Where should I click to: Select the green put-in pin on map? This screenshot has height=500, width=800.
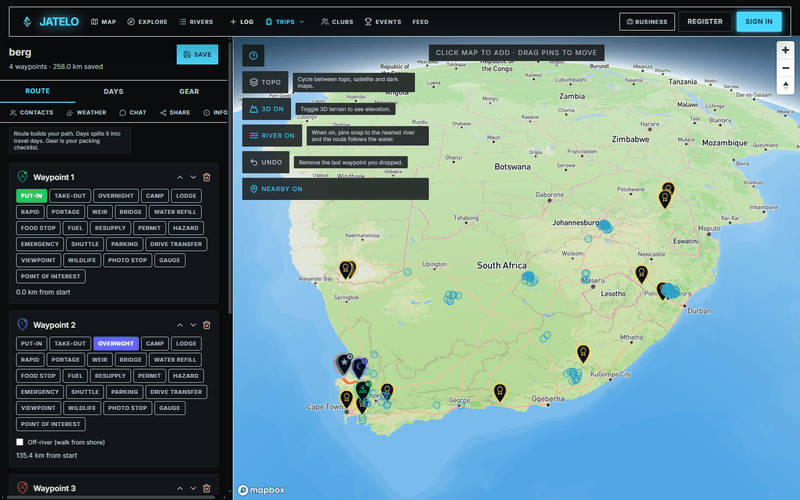[x=363, y=391]
